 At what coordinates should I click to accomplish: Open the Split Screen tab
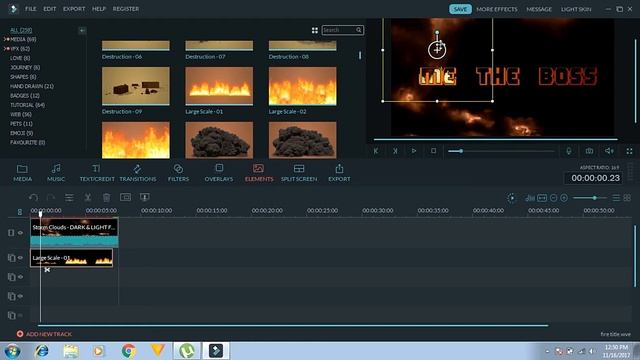click(299, 173)
